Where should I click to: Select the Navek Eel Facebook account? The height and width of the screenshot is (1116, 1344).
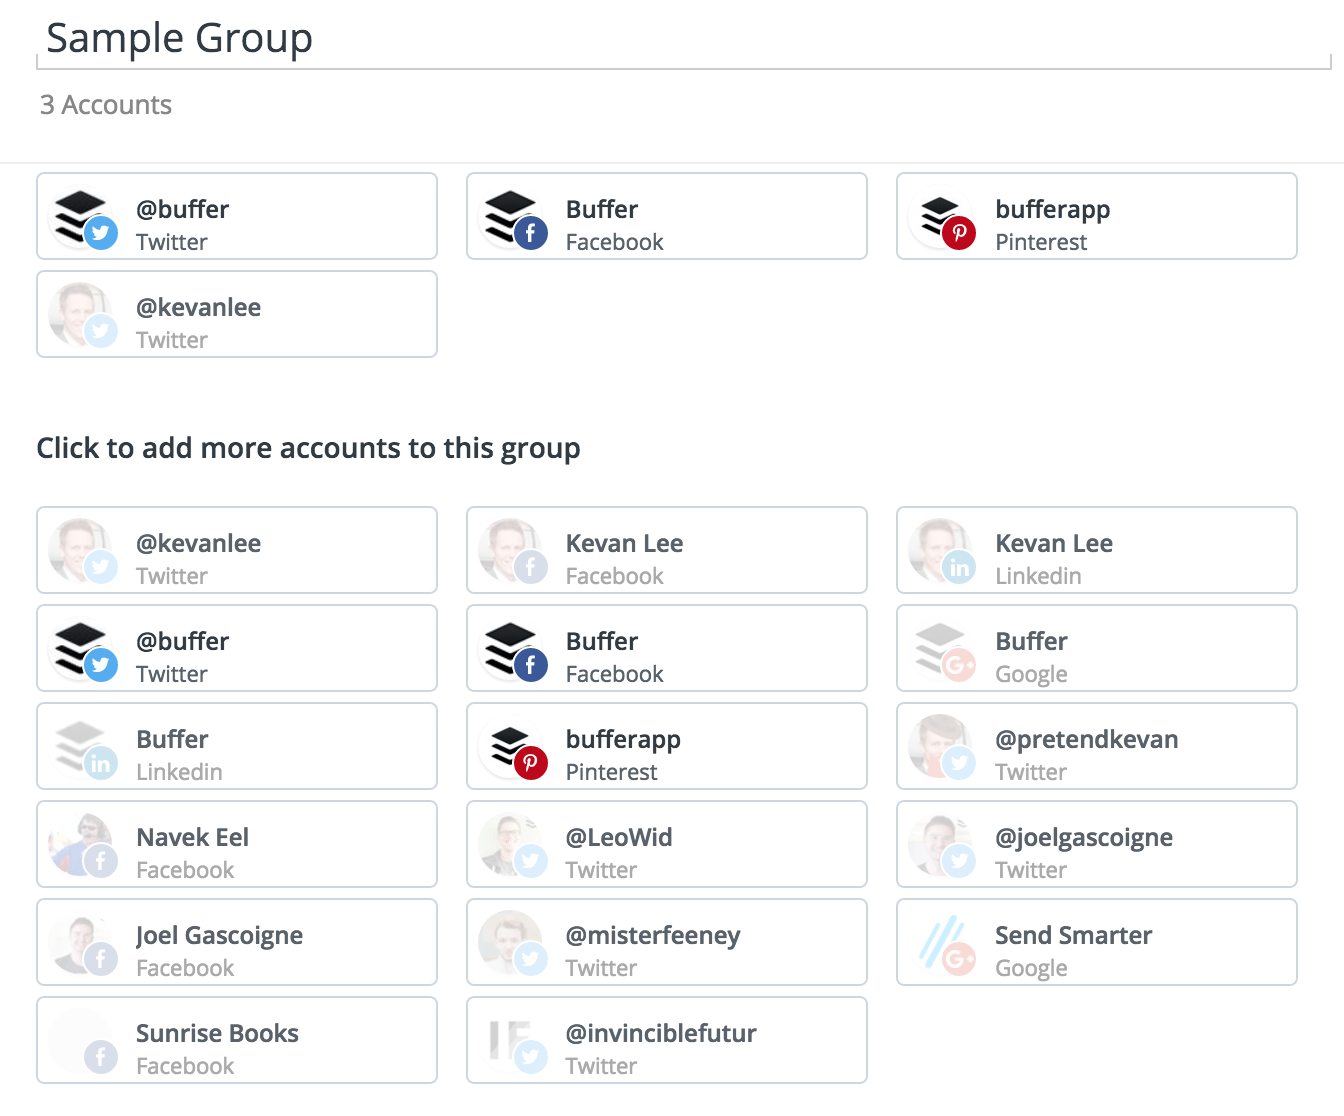pyautogui.click(x=236, y=844)
